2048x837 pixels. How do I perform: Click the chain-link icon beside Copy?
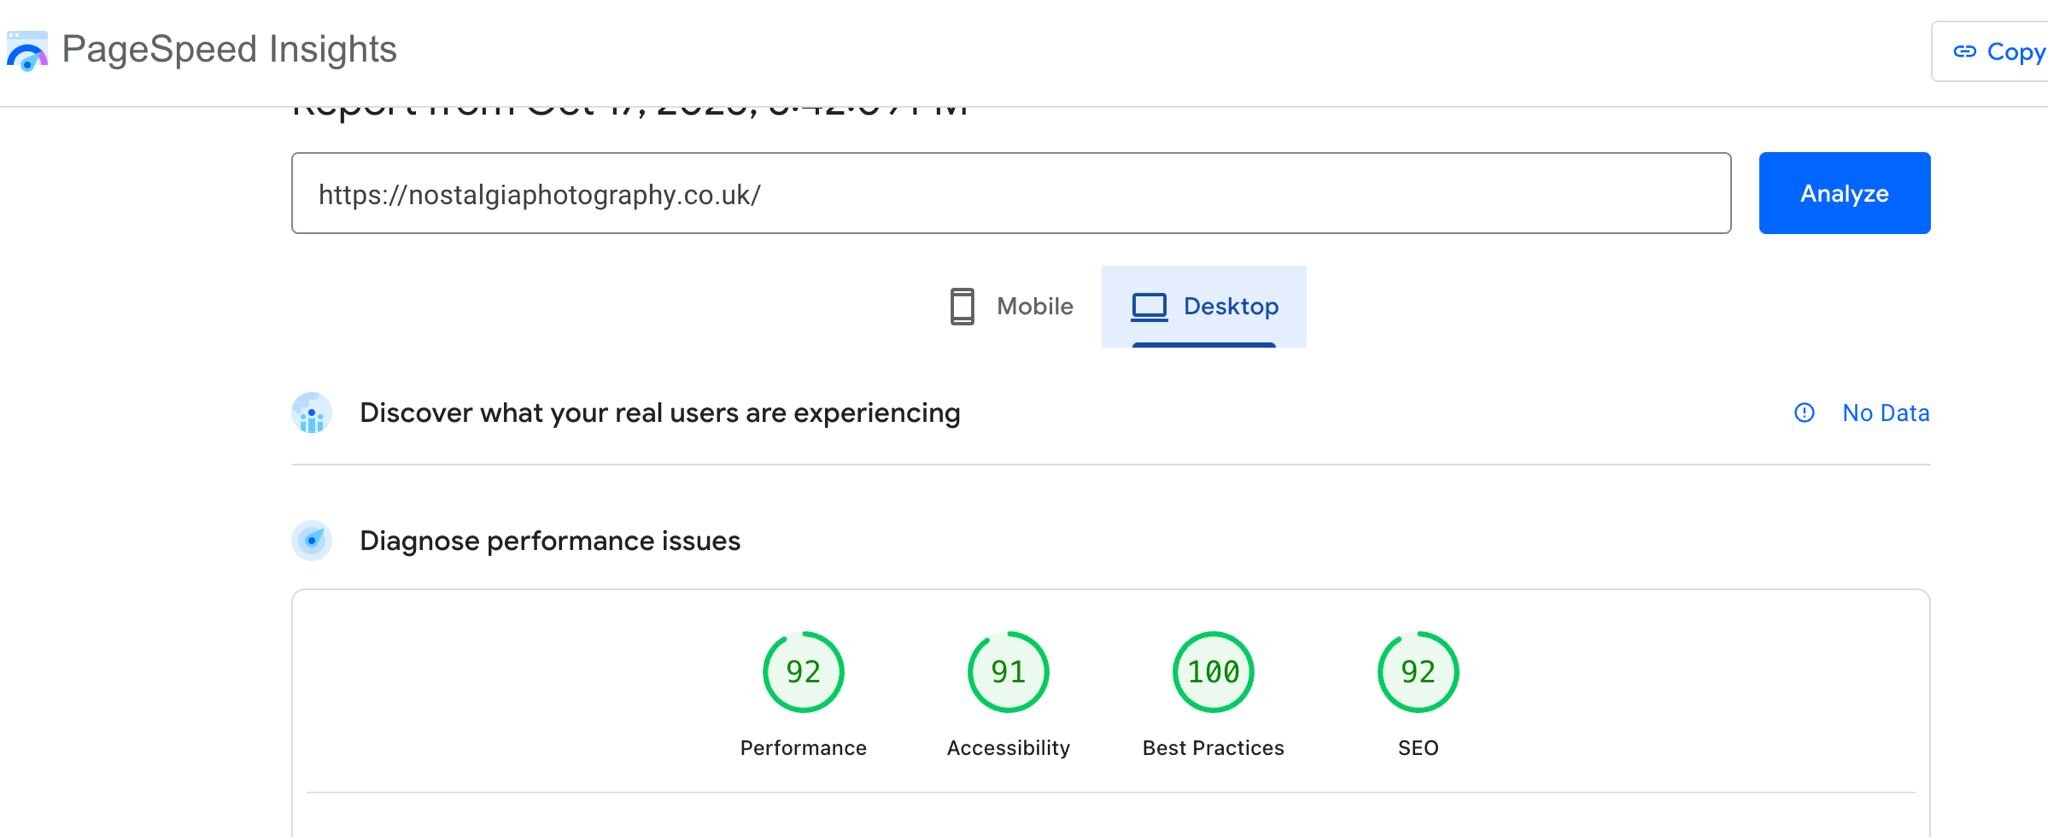(x=1964, y=52)
